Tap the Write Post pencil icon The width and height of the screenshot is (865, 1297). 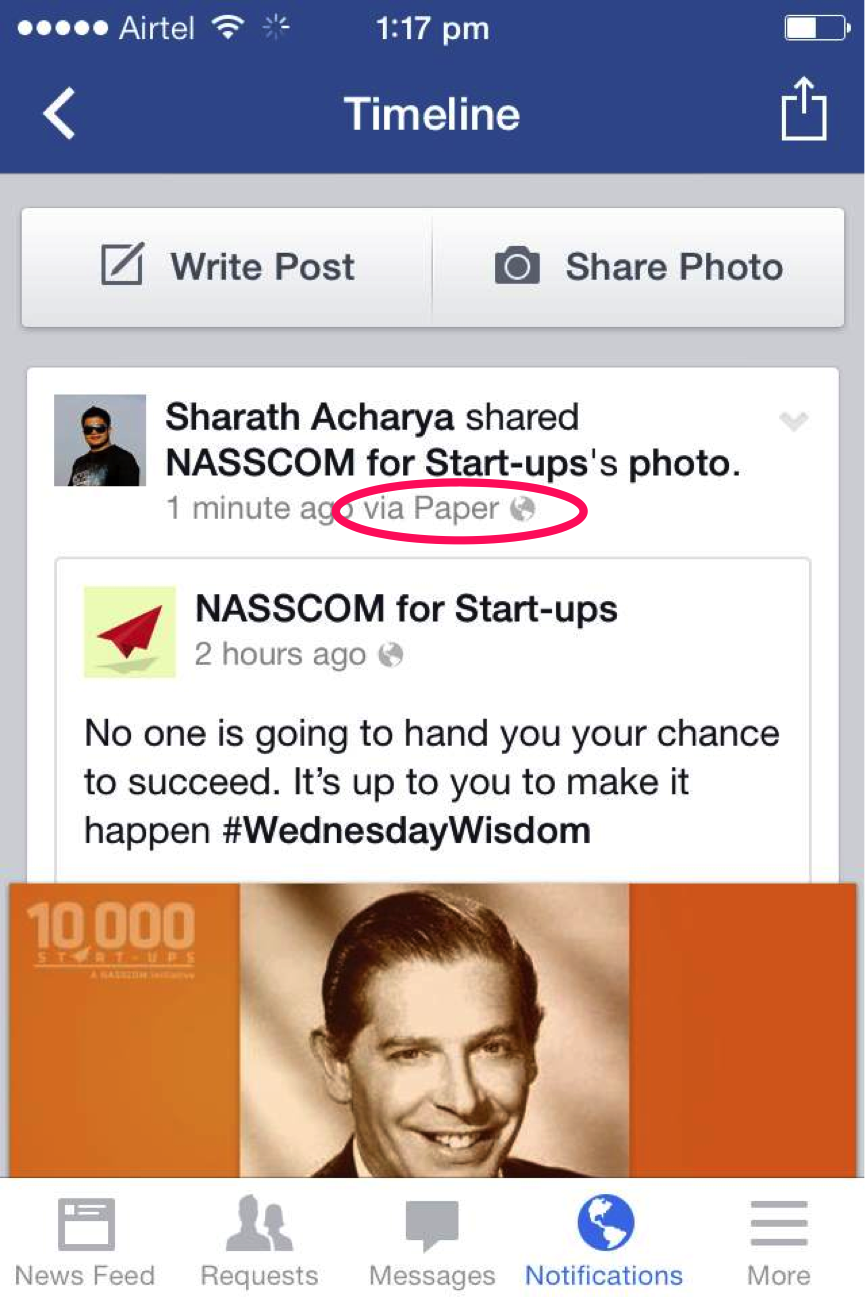point(123,266)
